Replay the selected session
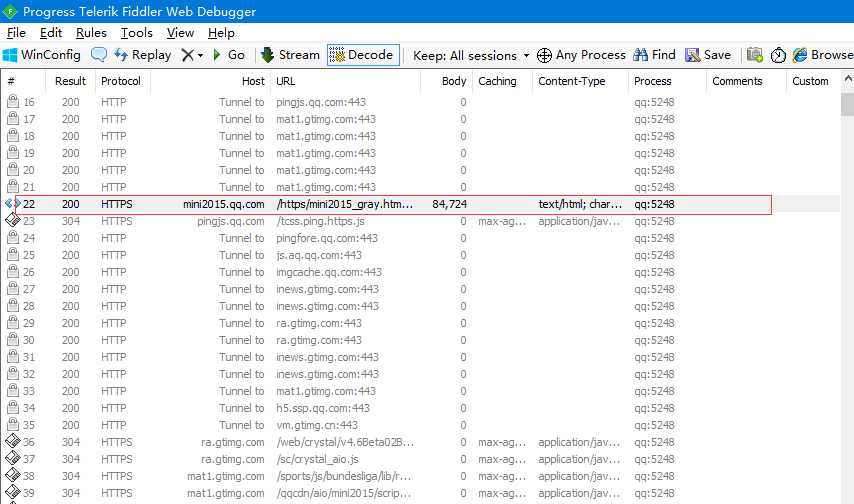This screenshot has width=854, height=504. point(142,55)
